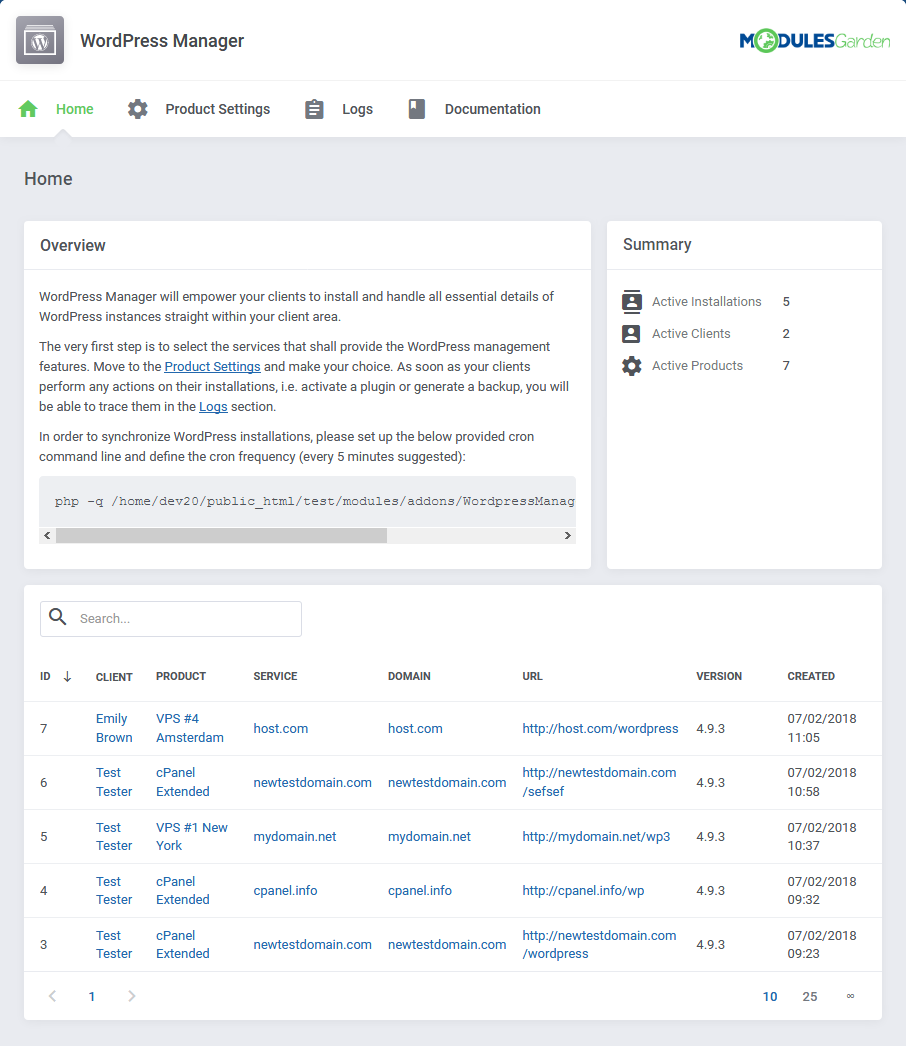Sort table by Version column header

point(719,676)
